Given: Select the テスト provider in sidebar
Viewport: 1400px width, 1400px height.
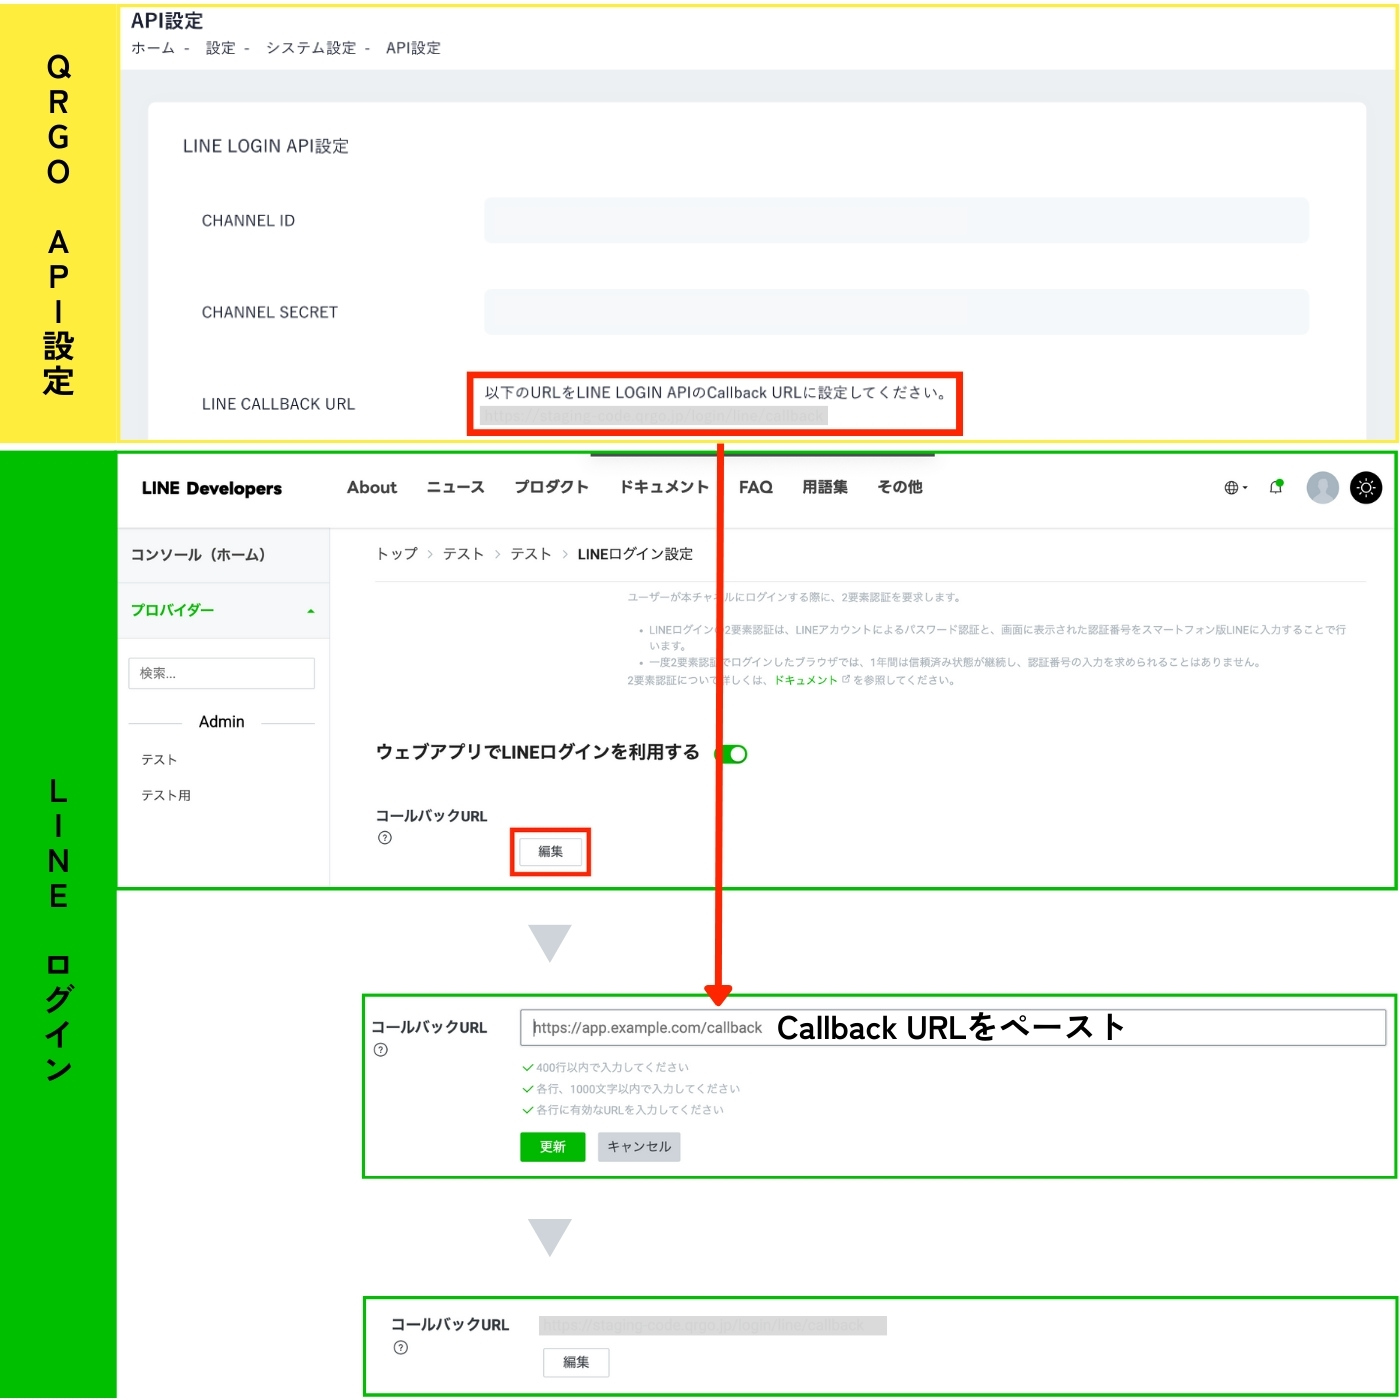Looking at the screenshot, I should pos(159,760).
